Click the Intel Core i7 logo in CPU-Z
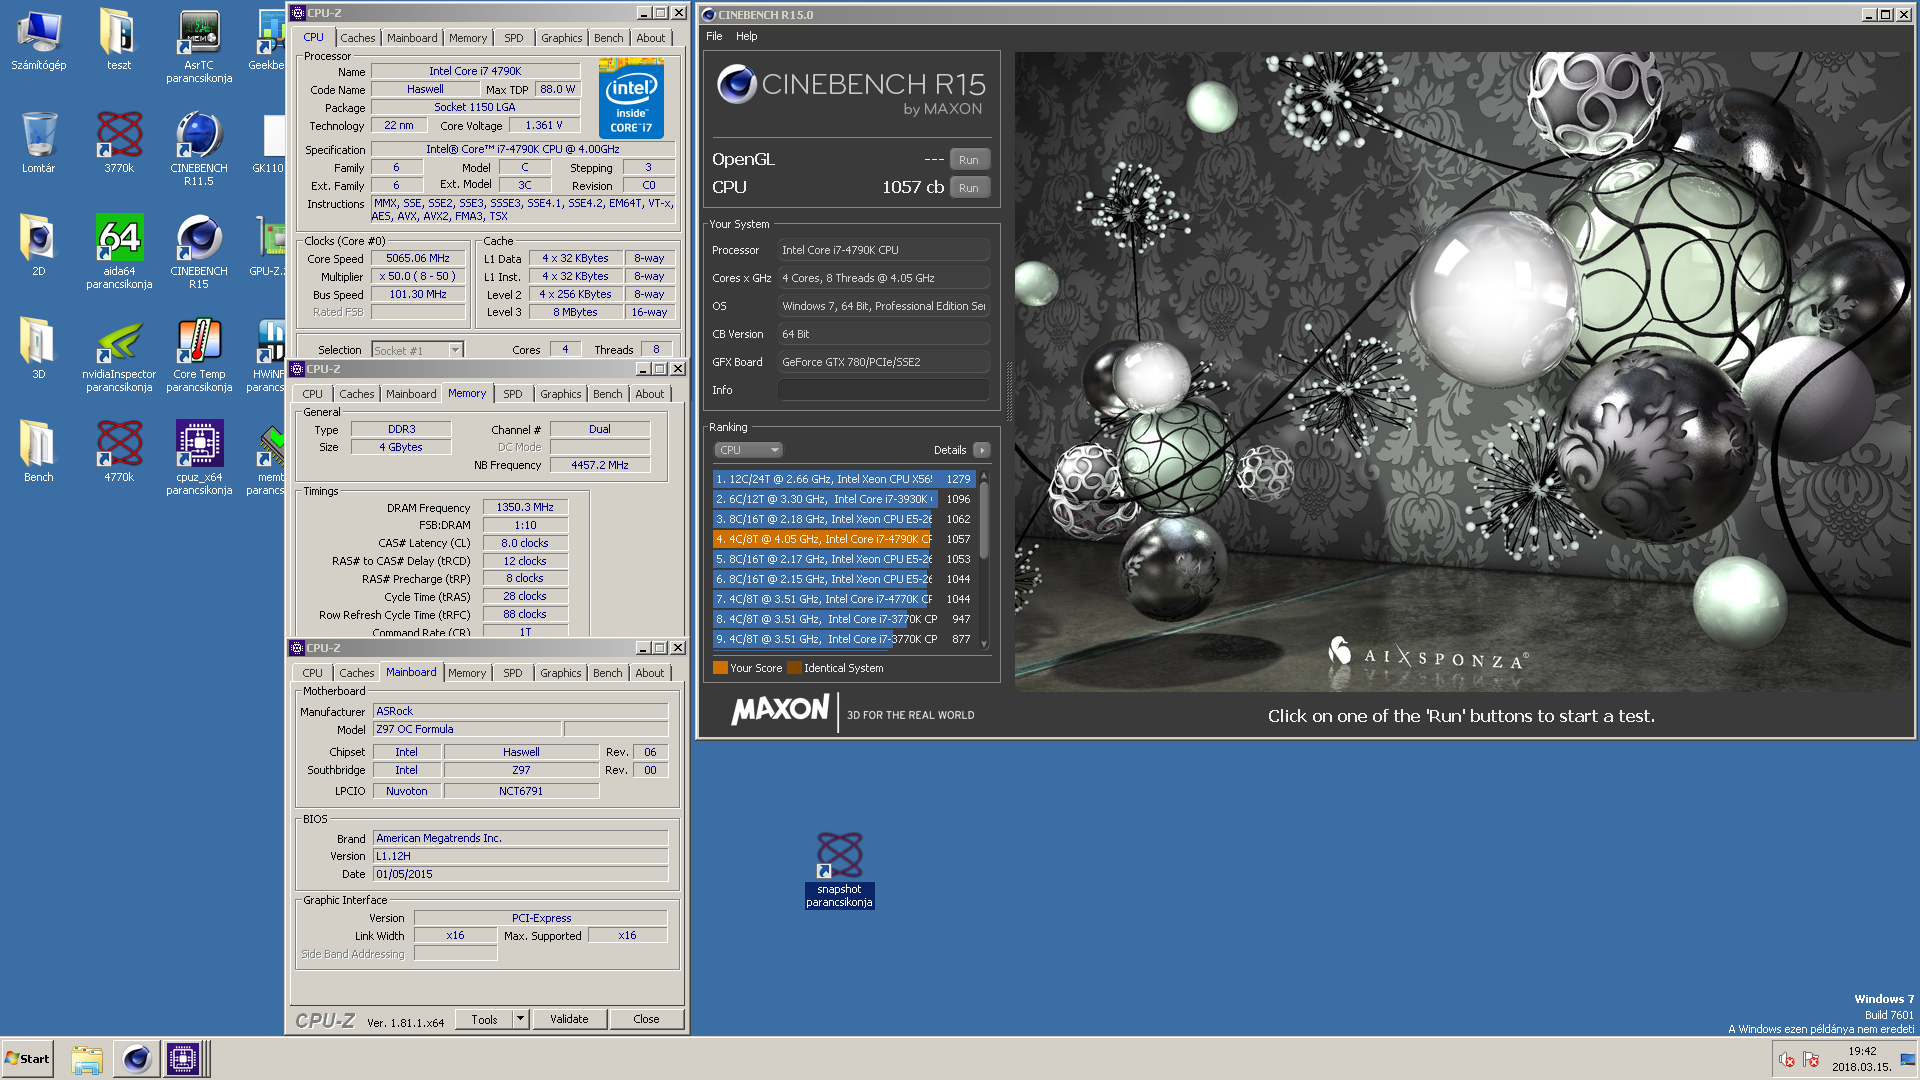 click(631, 98)
